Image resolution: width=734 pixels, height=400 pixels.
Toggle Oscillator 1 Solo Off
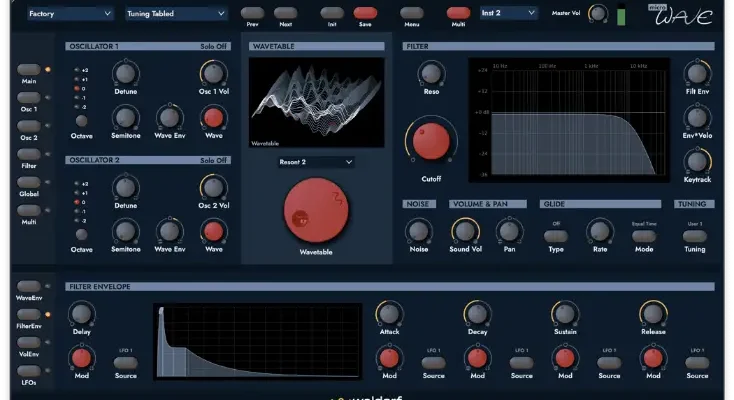tap(213, 47)
